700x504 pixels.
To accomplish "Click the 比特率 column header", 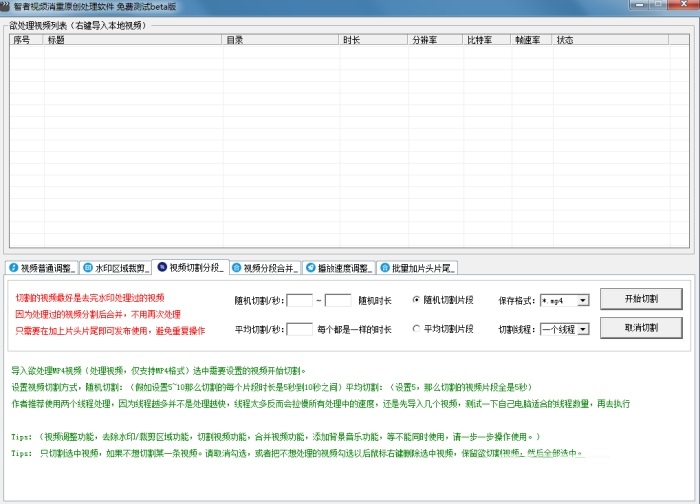I will click(x=486, y=41).
